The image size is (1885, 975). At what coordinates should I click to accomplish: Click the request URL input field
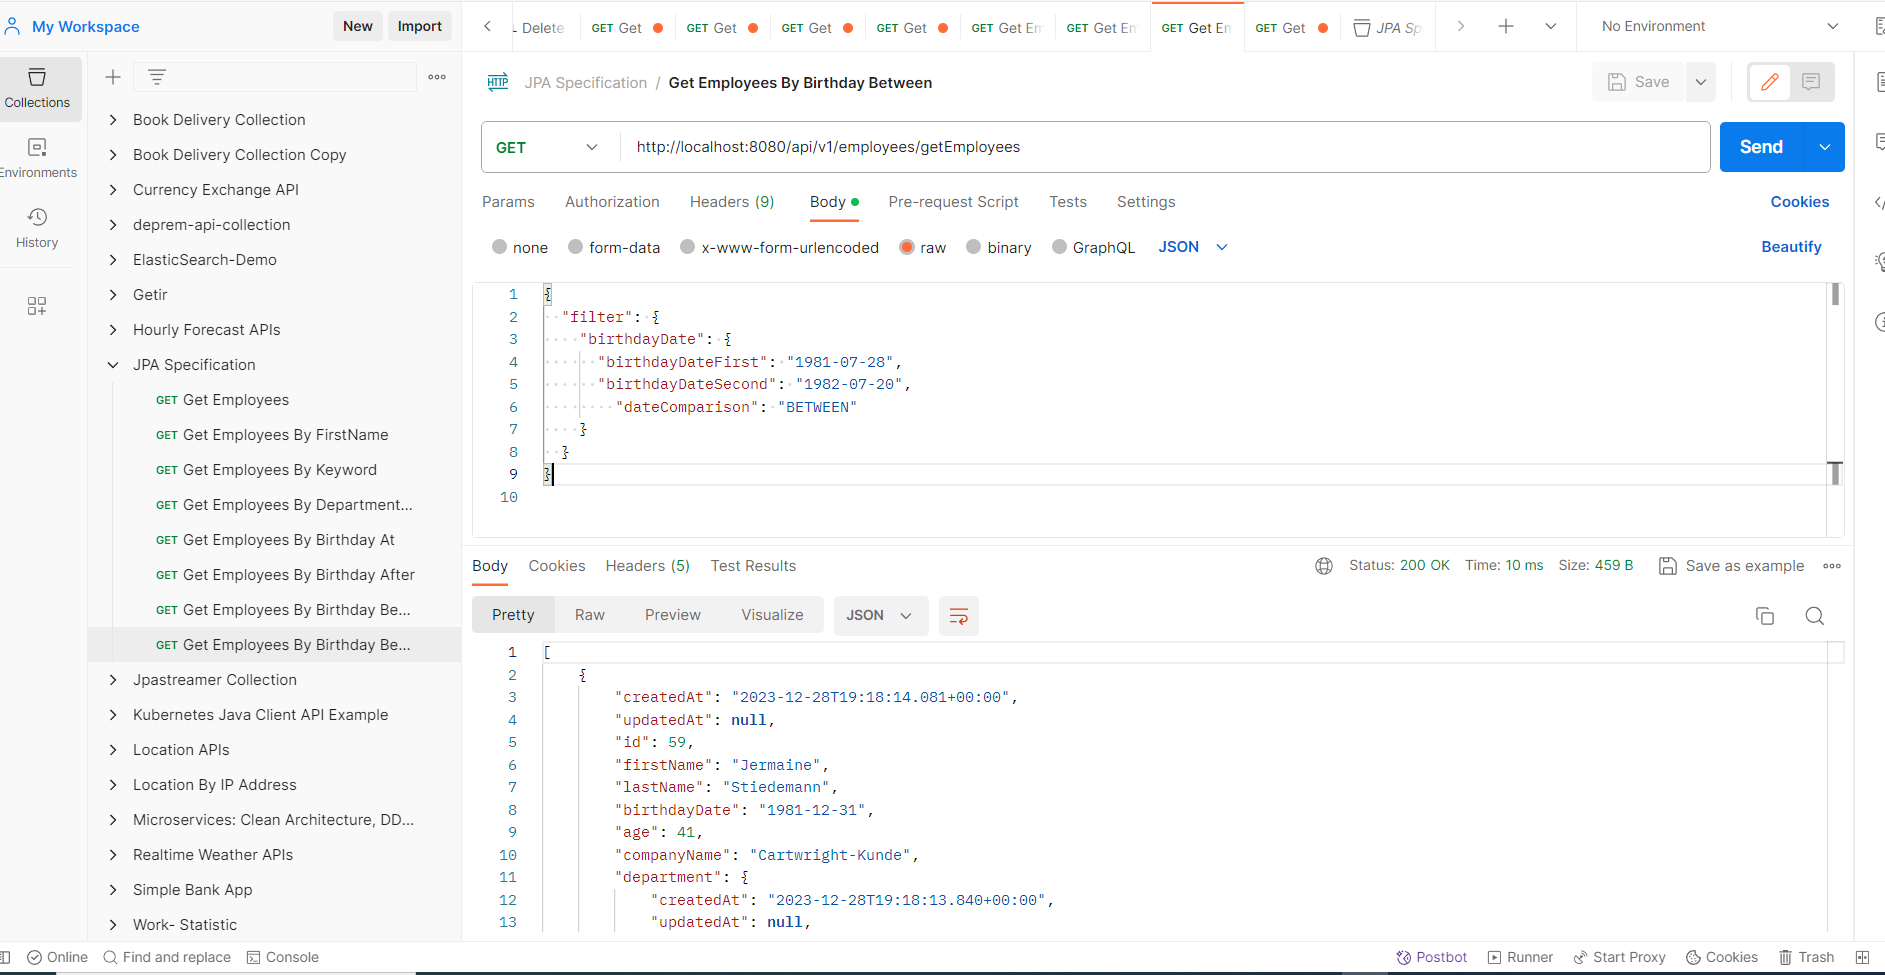(1165, 147)
